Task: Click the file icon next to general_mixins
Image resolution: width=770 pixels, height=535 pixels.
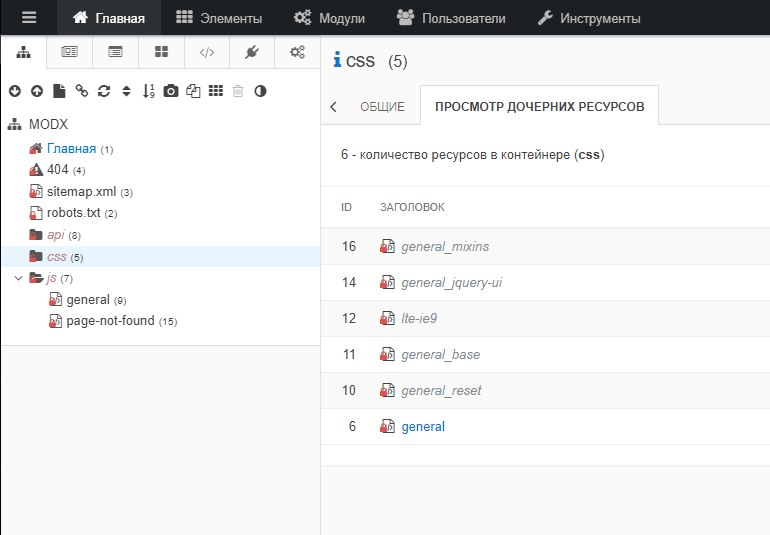Action: pos(387,246)
